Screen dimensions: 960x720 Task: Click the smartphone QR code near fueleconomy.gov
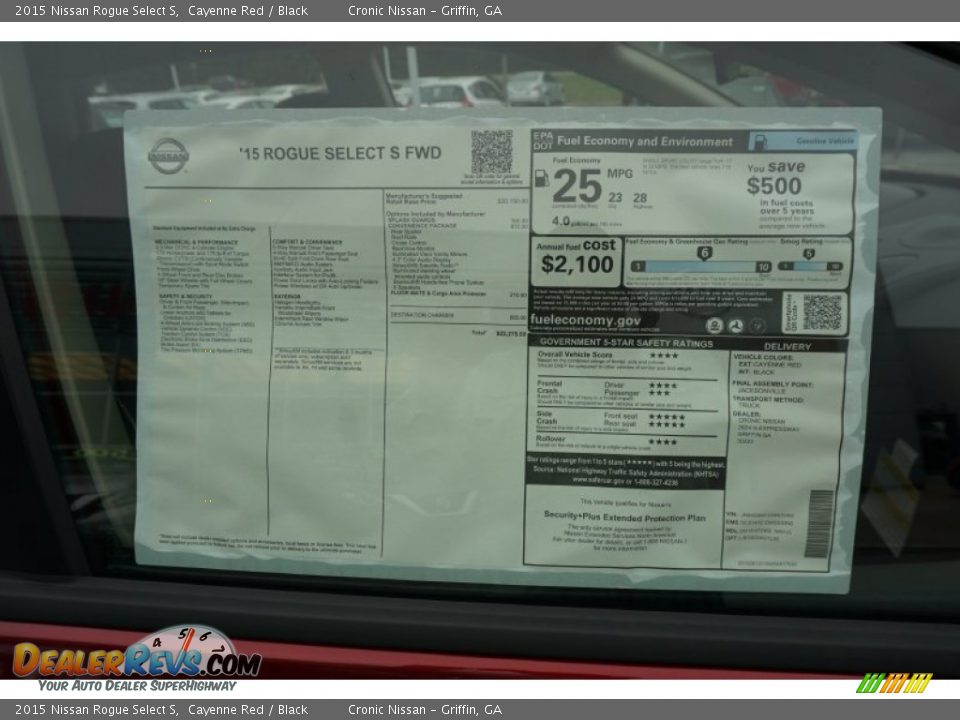tap(822, 312)
